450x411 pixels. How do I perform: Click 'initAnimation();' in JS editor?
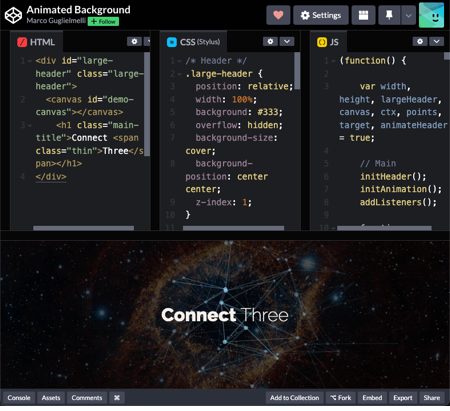tap(401, 189)
